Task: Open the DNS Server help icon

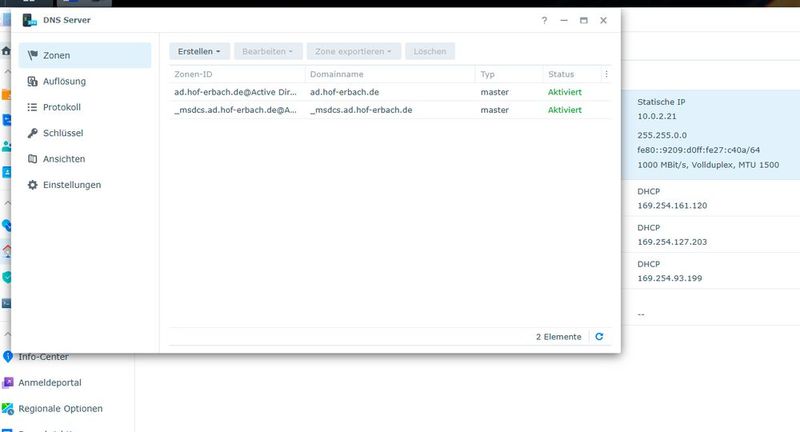Action: [x=544, y=20]
